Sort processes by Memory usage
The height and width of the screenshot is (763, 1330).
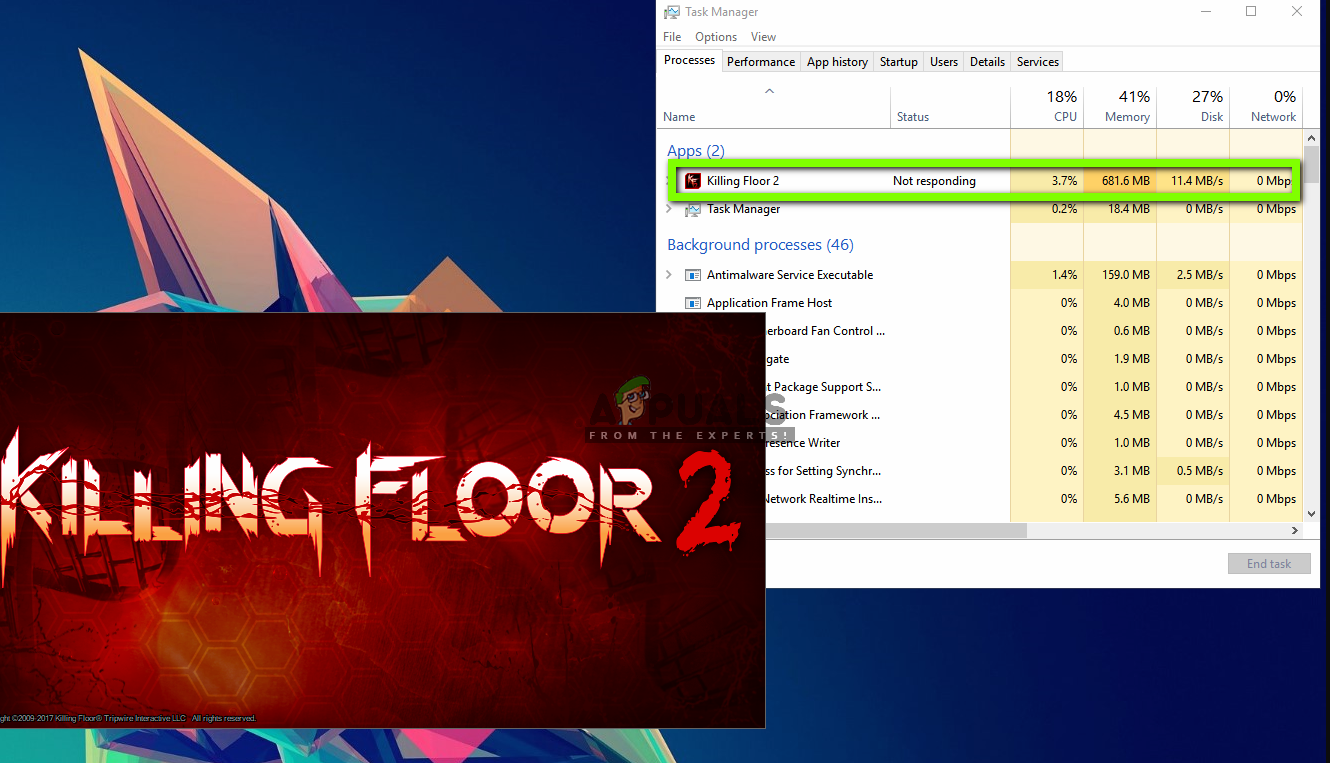tap(1120, 106)
